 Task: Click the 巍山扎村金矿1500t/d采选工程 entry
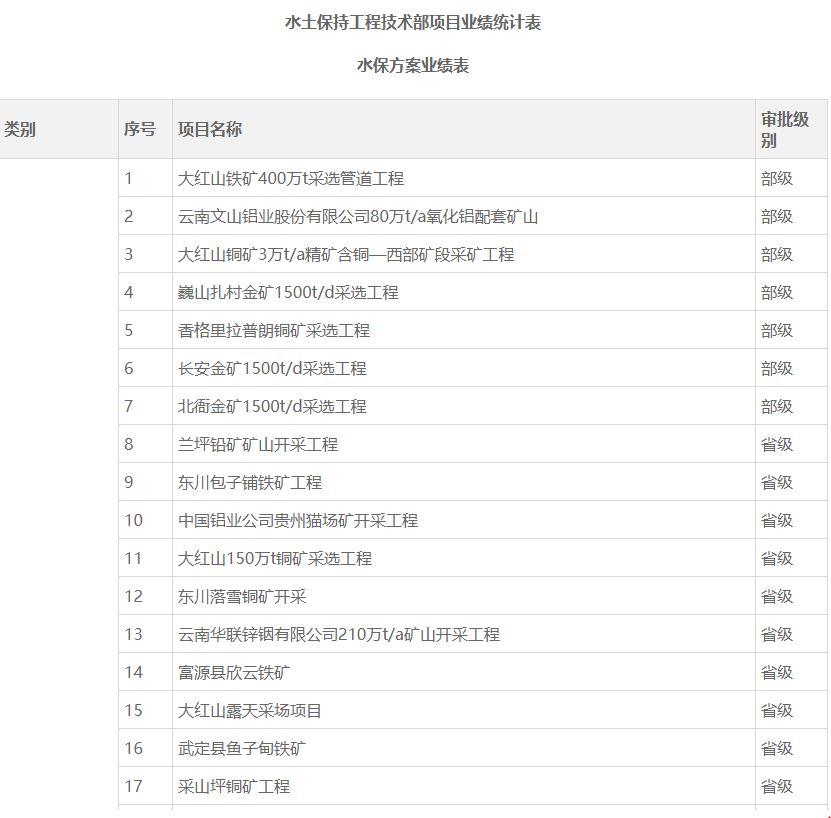click(288, 293)
